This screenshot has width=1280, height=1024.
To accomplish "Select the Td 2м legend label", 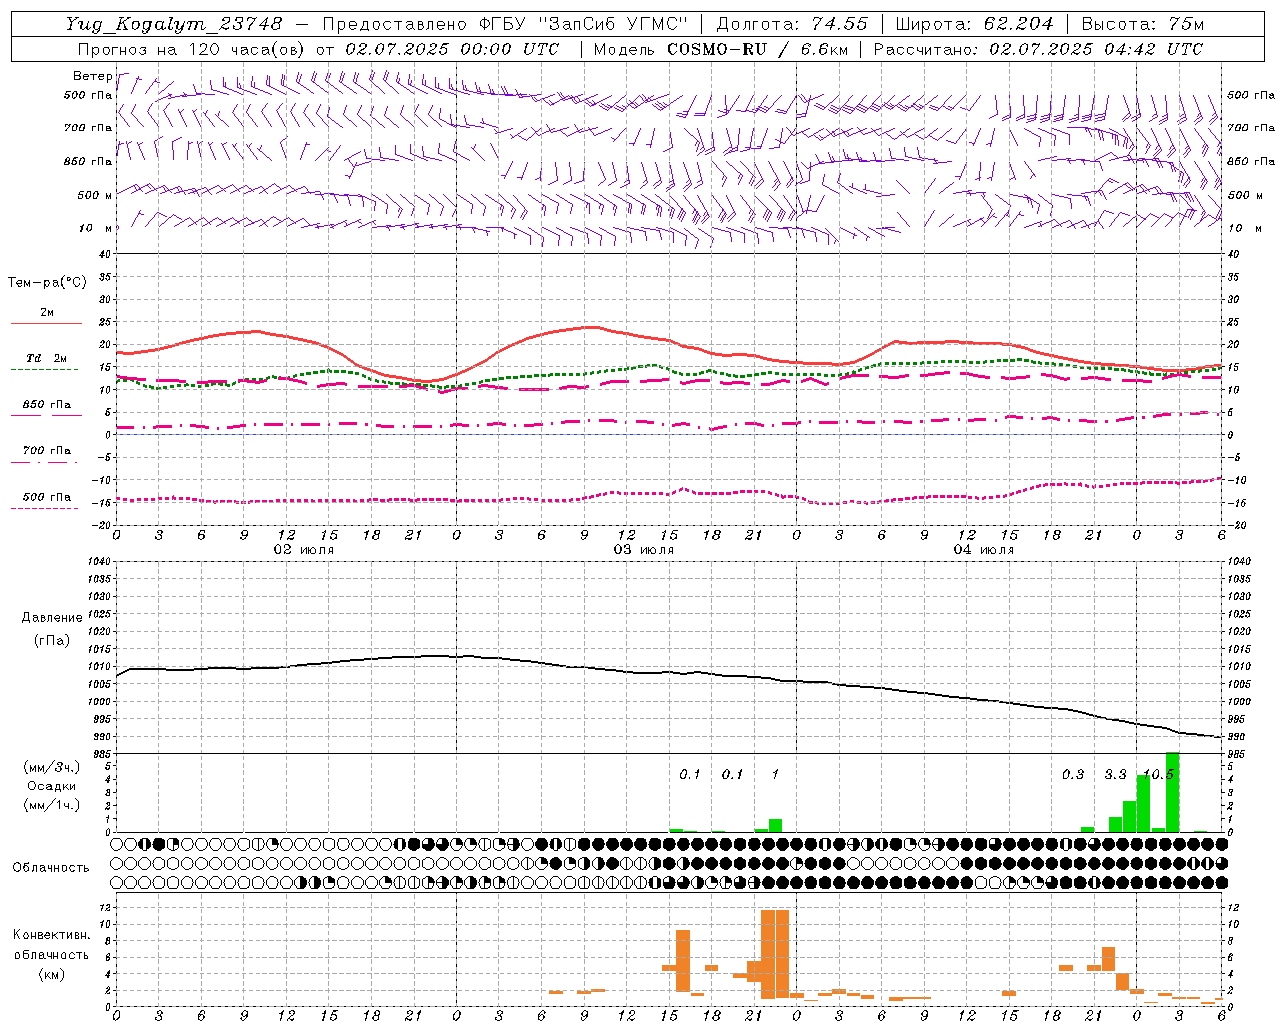I will [47, 358].
